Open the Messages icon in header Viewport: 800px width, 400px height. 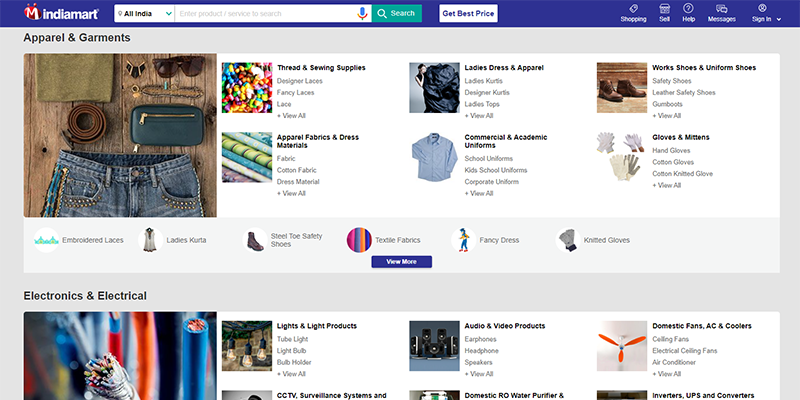tap(721, 13)
